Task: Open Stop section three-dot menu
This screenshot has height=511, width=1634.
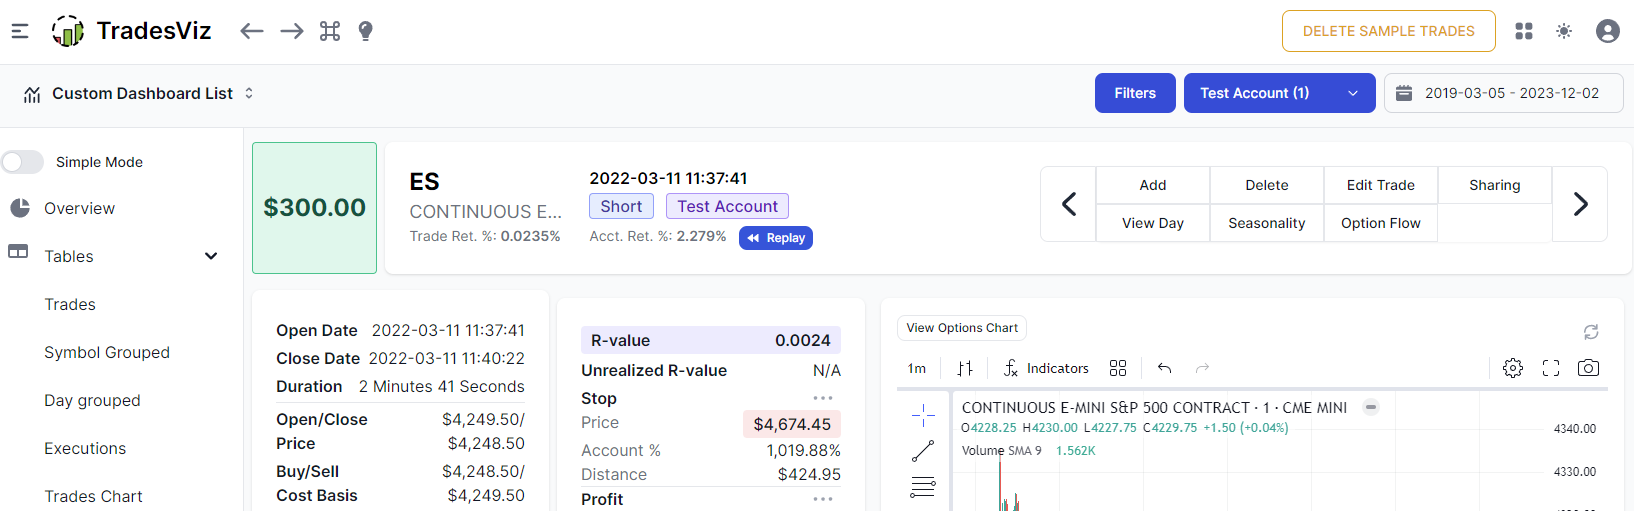Action: pyautogui.click(x=823, y=398)
